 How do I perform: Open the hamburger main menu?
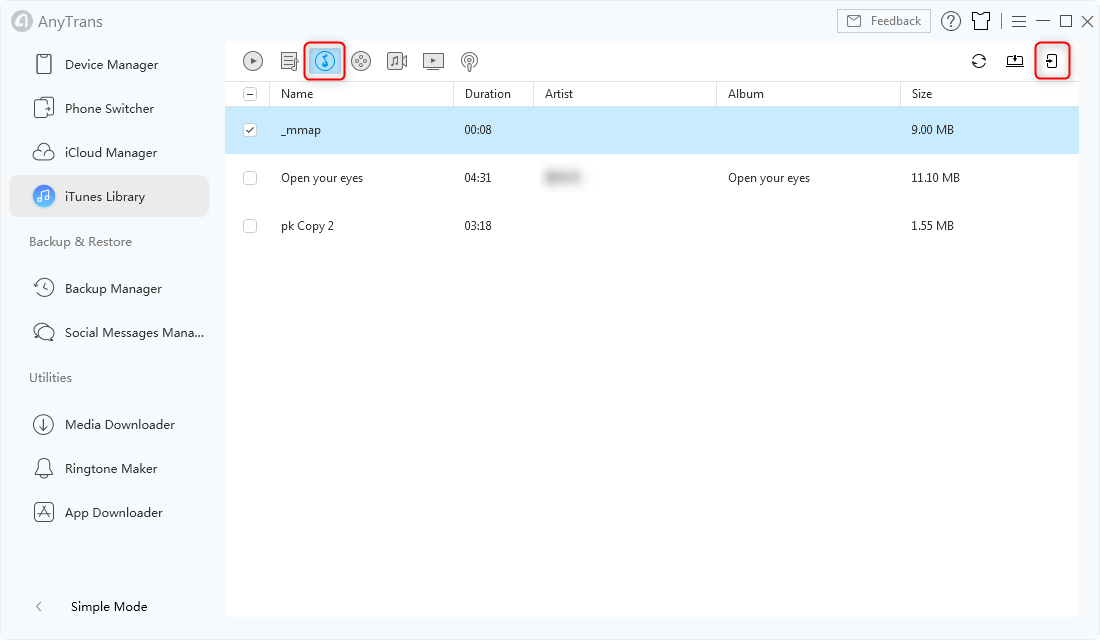pyautogui.click(x=1019, y=22)
